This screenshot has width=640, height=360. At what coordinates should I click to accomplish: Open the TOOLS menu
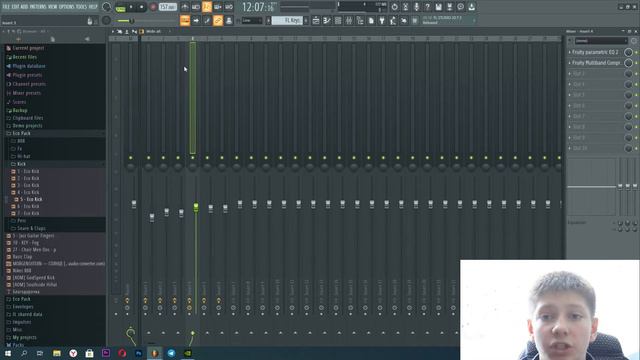pyautogui.click(x=82, y=7)
